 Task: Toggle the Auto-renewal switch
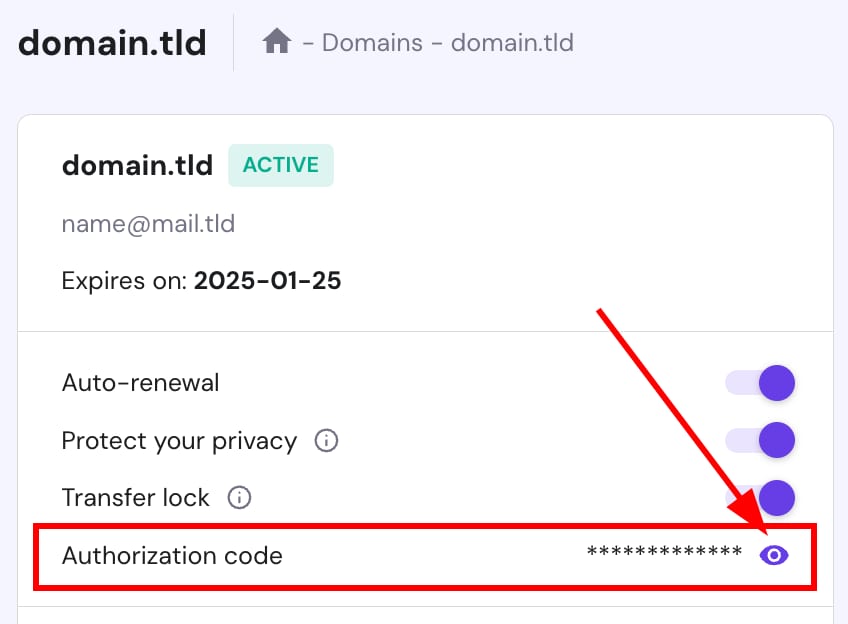[762, 383]
